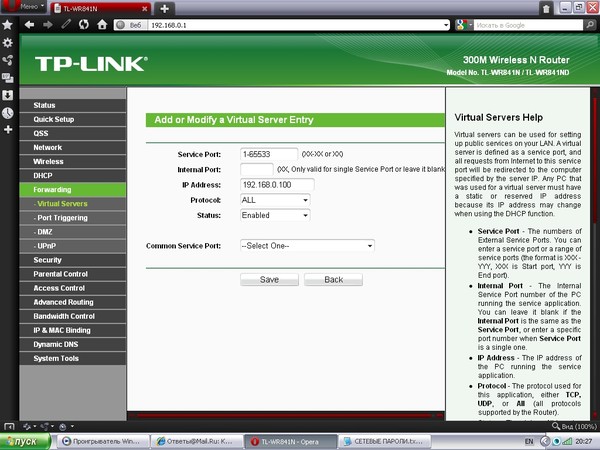The height and width of the screenshot is (450, 600).
Task: Open Bandwidth Control settings
Action: pyautogui.click(x=73, y=316)
